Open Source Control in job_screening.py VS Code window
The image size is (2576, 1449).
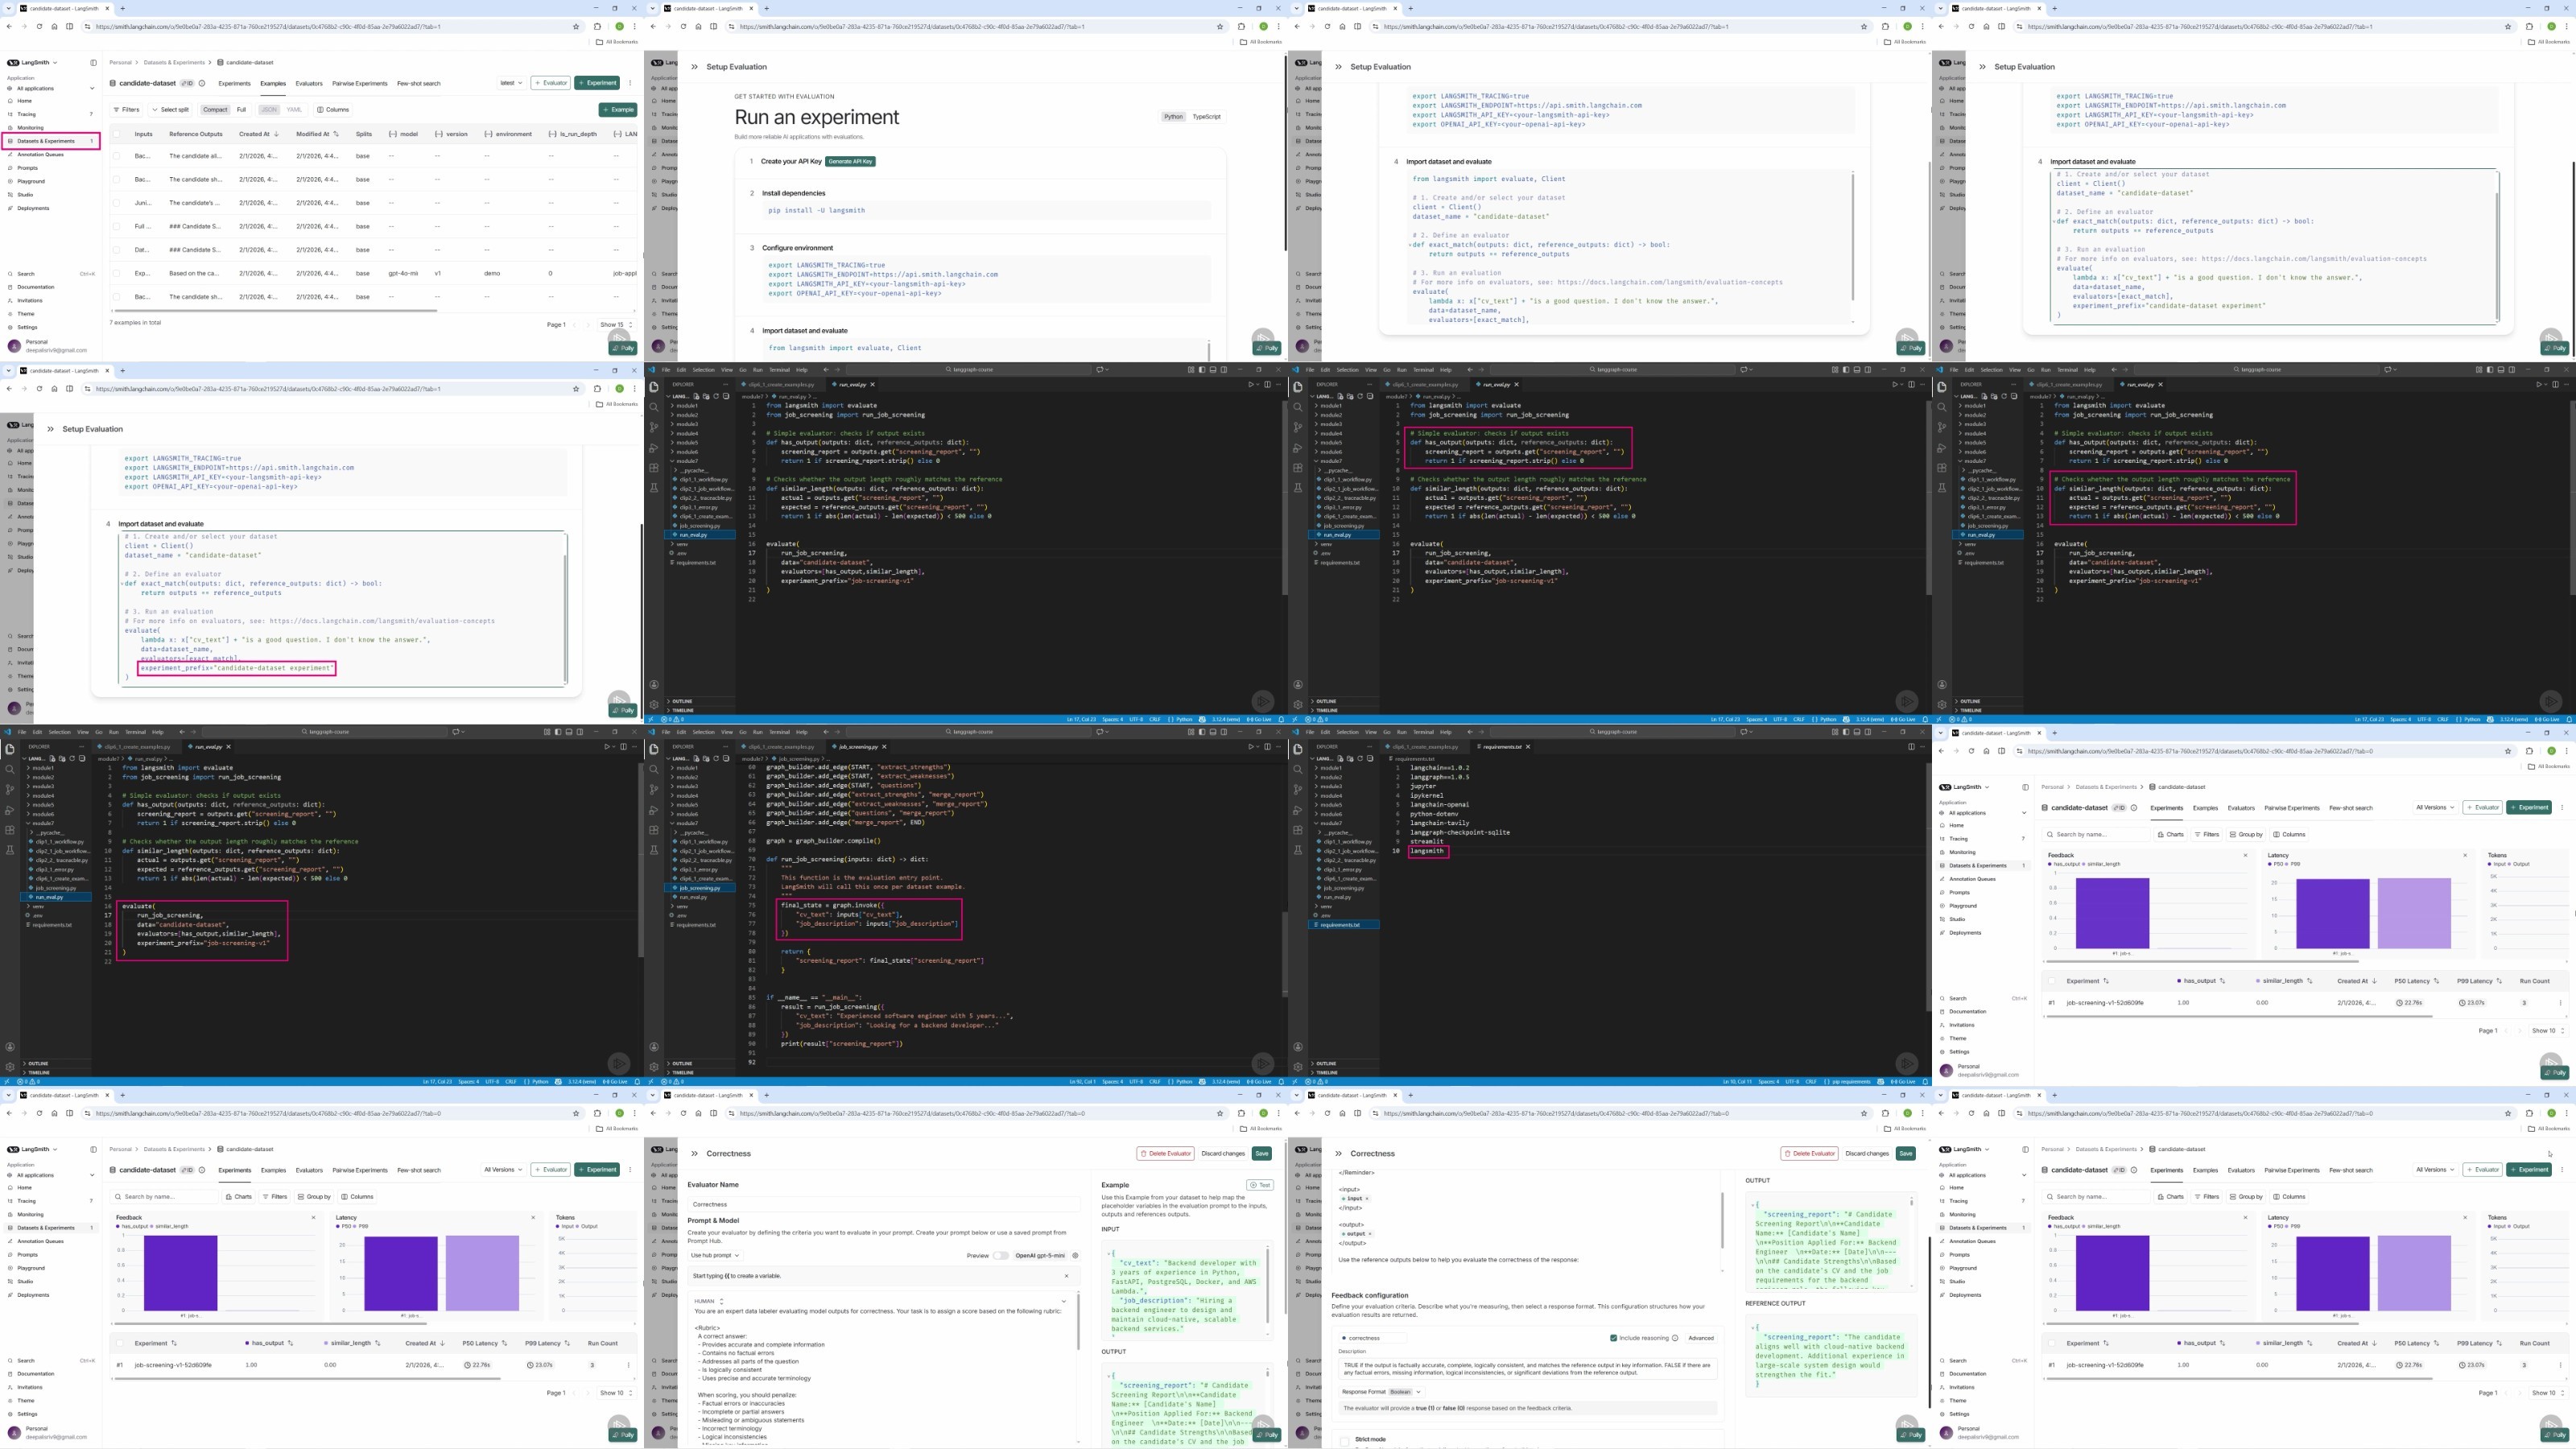tap(654, 789)
